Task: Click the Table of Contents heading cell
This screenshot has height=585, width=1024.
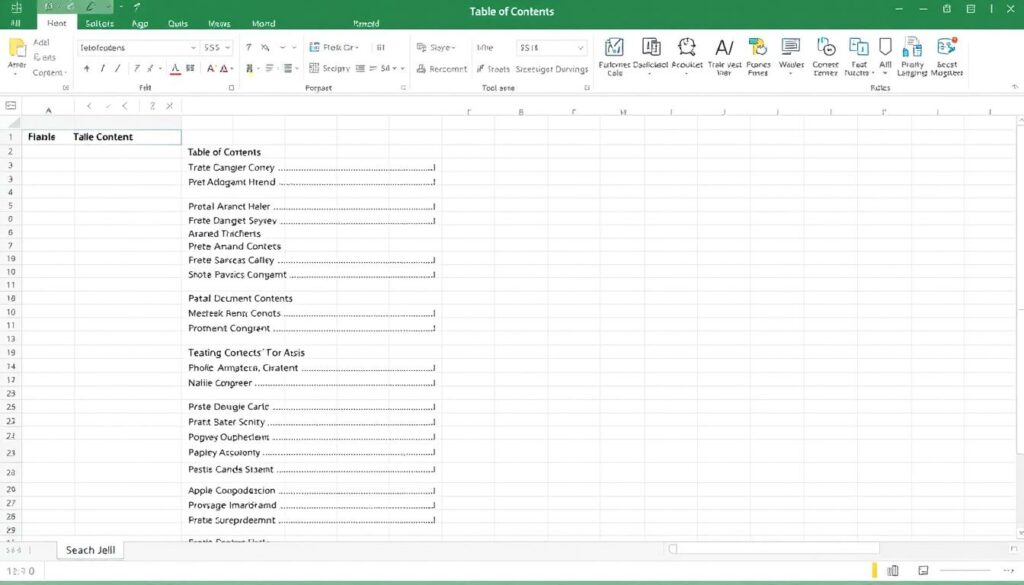Action: (224, 152)
